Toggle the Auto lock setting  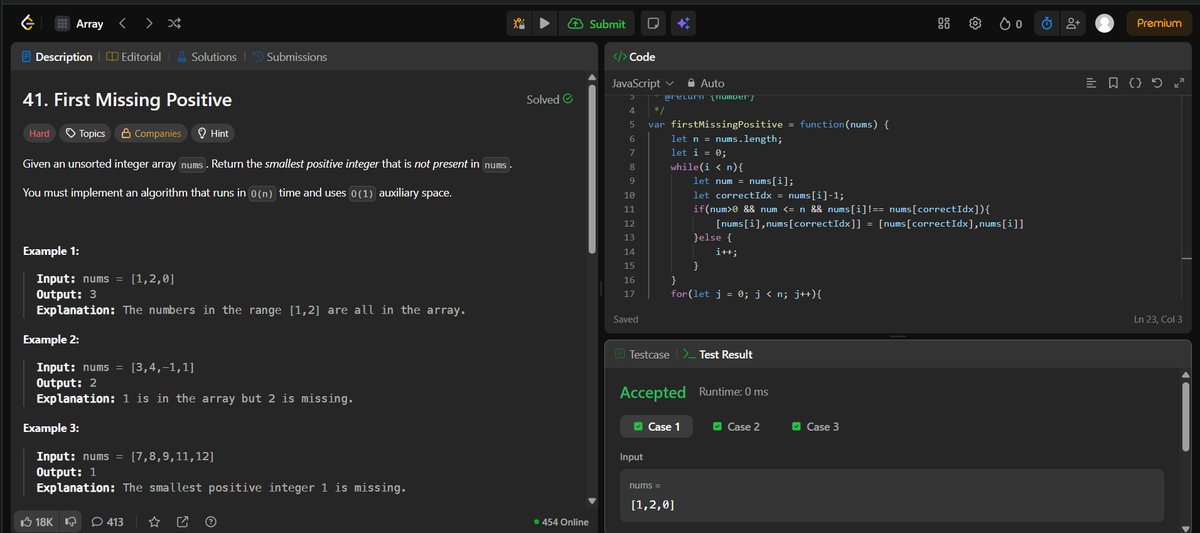click(705, 83)
